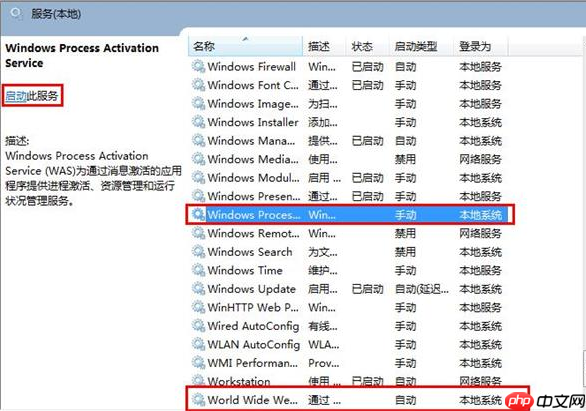Select the Windows Modul... service name
The width and height of the screenshot is (586, 411).
coord(253,177)
